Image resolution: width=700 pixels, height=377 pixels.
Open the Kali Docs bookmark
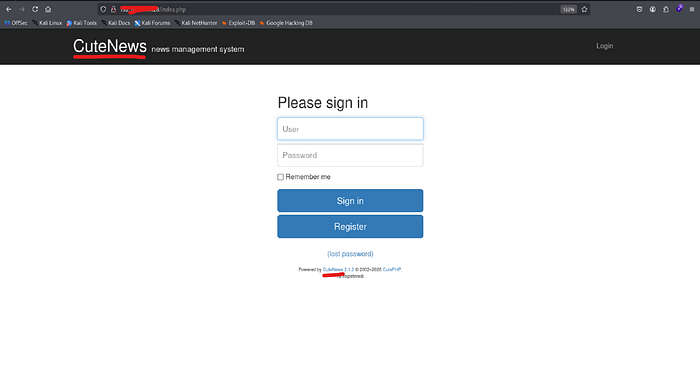click(116, 23)
